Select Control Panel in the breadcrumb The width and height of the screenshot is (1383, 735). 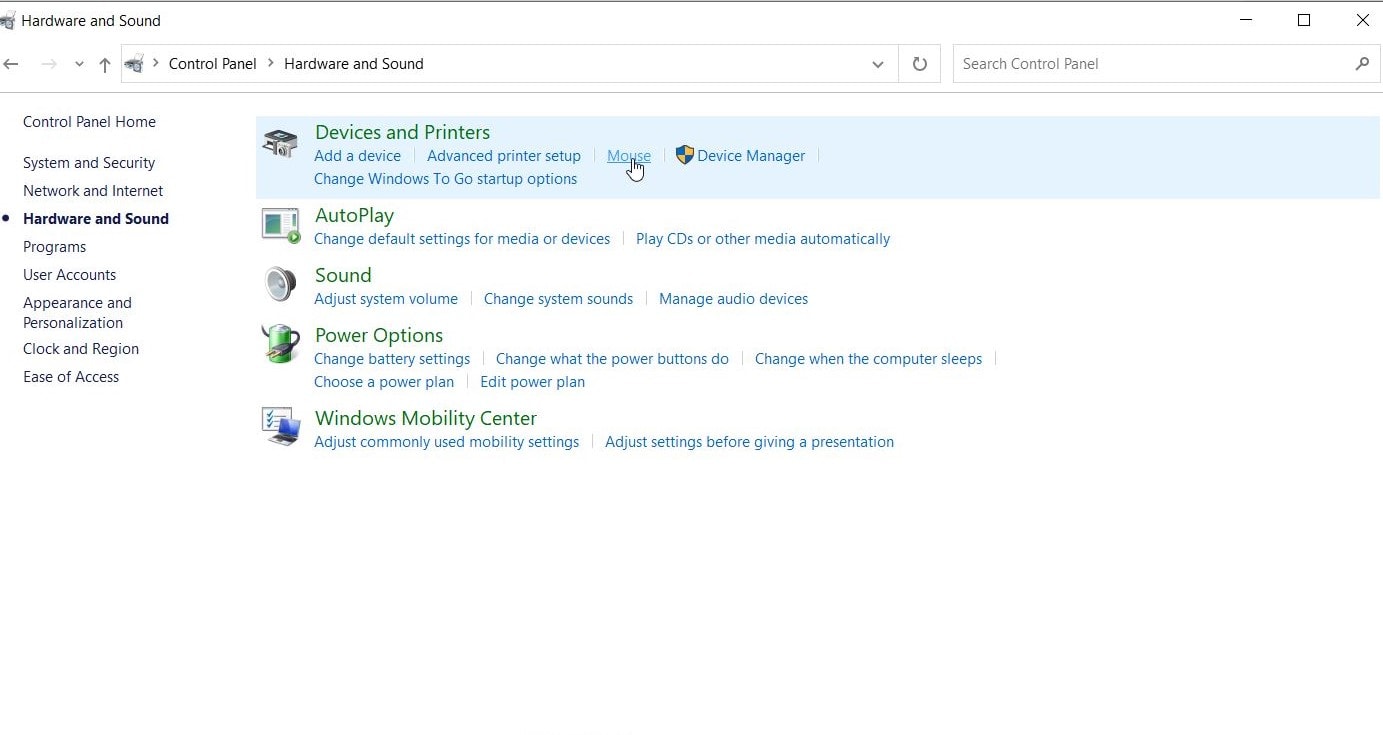(213, 64)
